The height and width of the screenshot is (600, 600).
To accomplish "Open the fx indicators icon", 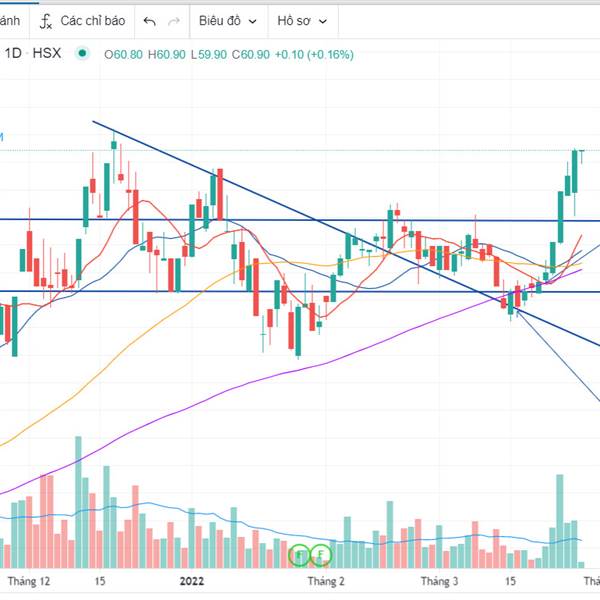I will (46, 21).
